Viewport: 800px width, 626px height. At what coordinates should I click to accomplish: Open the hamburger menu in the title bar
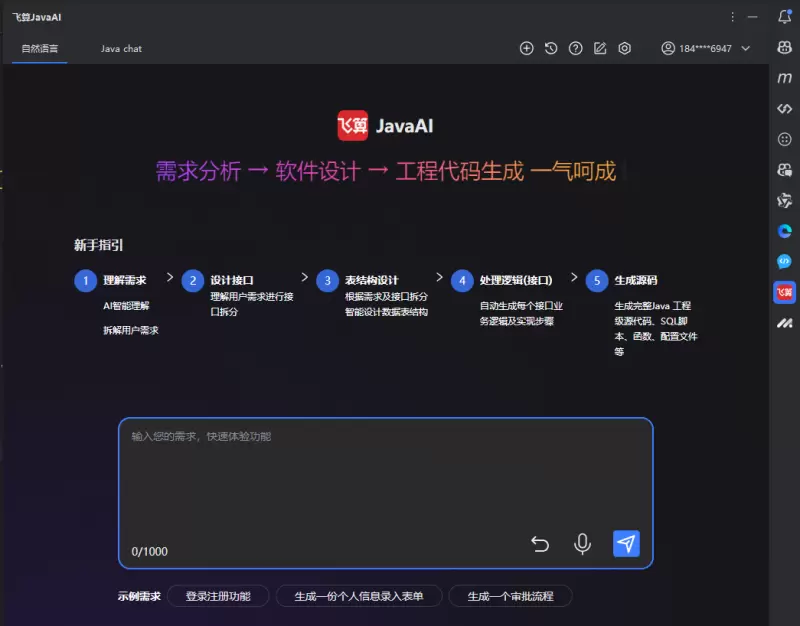[734, 16]
